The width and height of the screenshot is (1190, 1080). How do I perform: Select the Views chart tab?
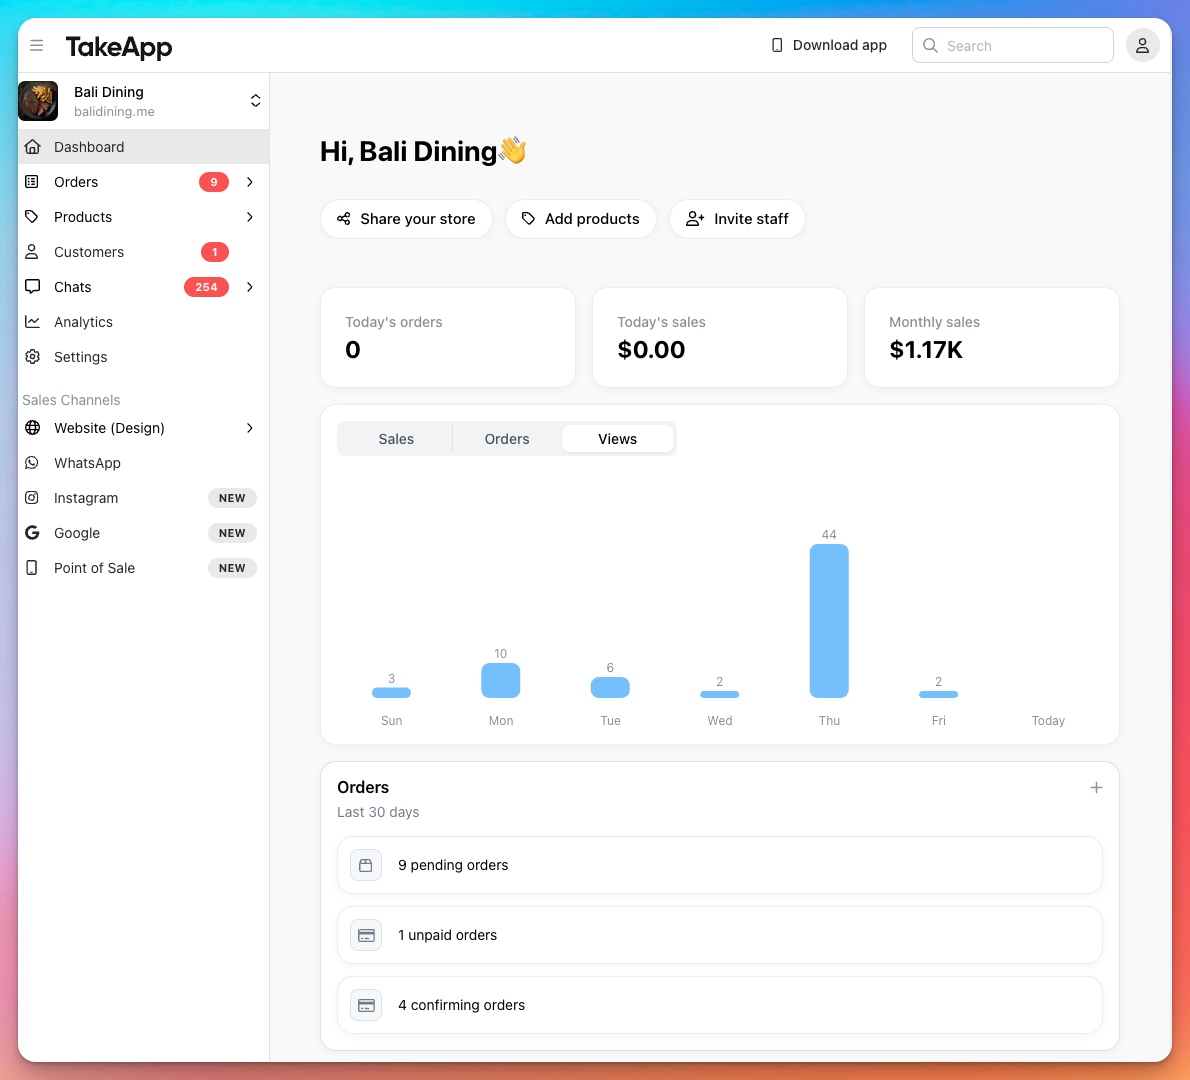[x=617, y=439]
